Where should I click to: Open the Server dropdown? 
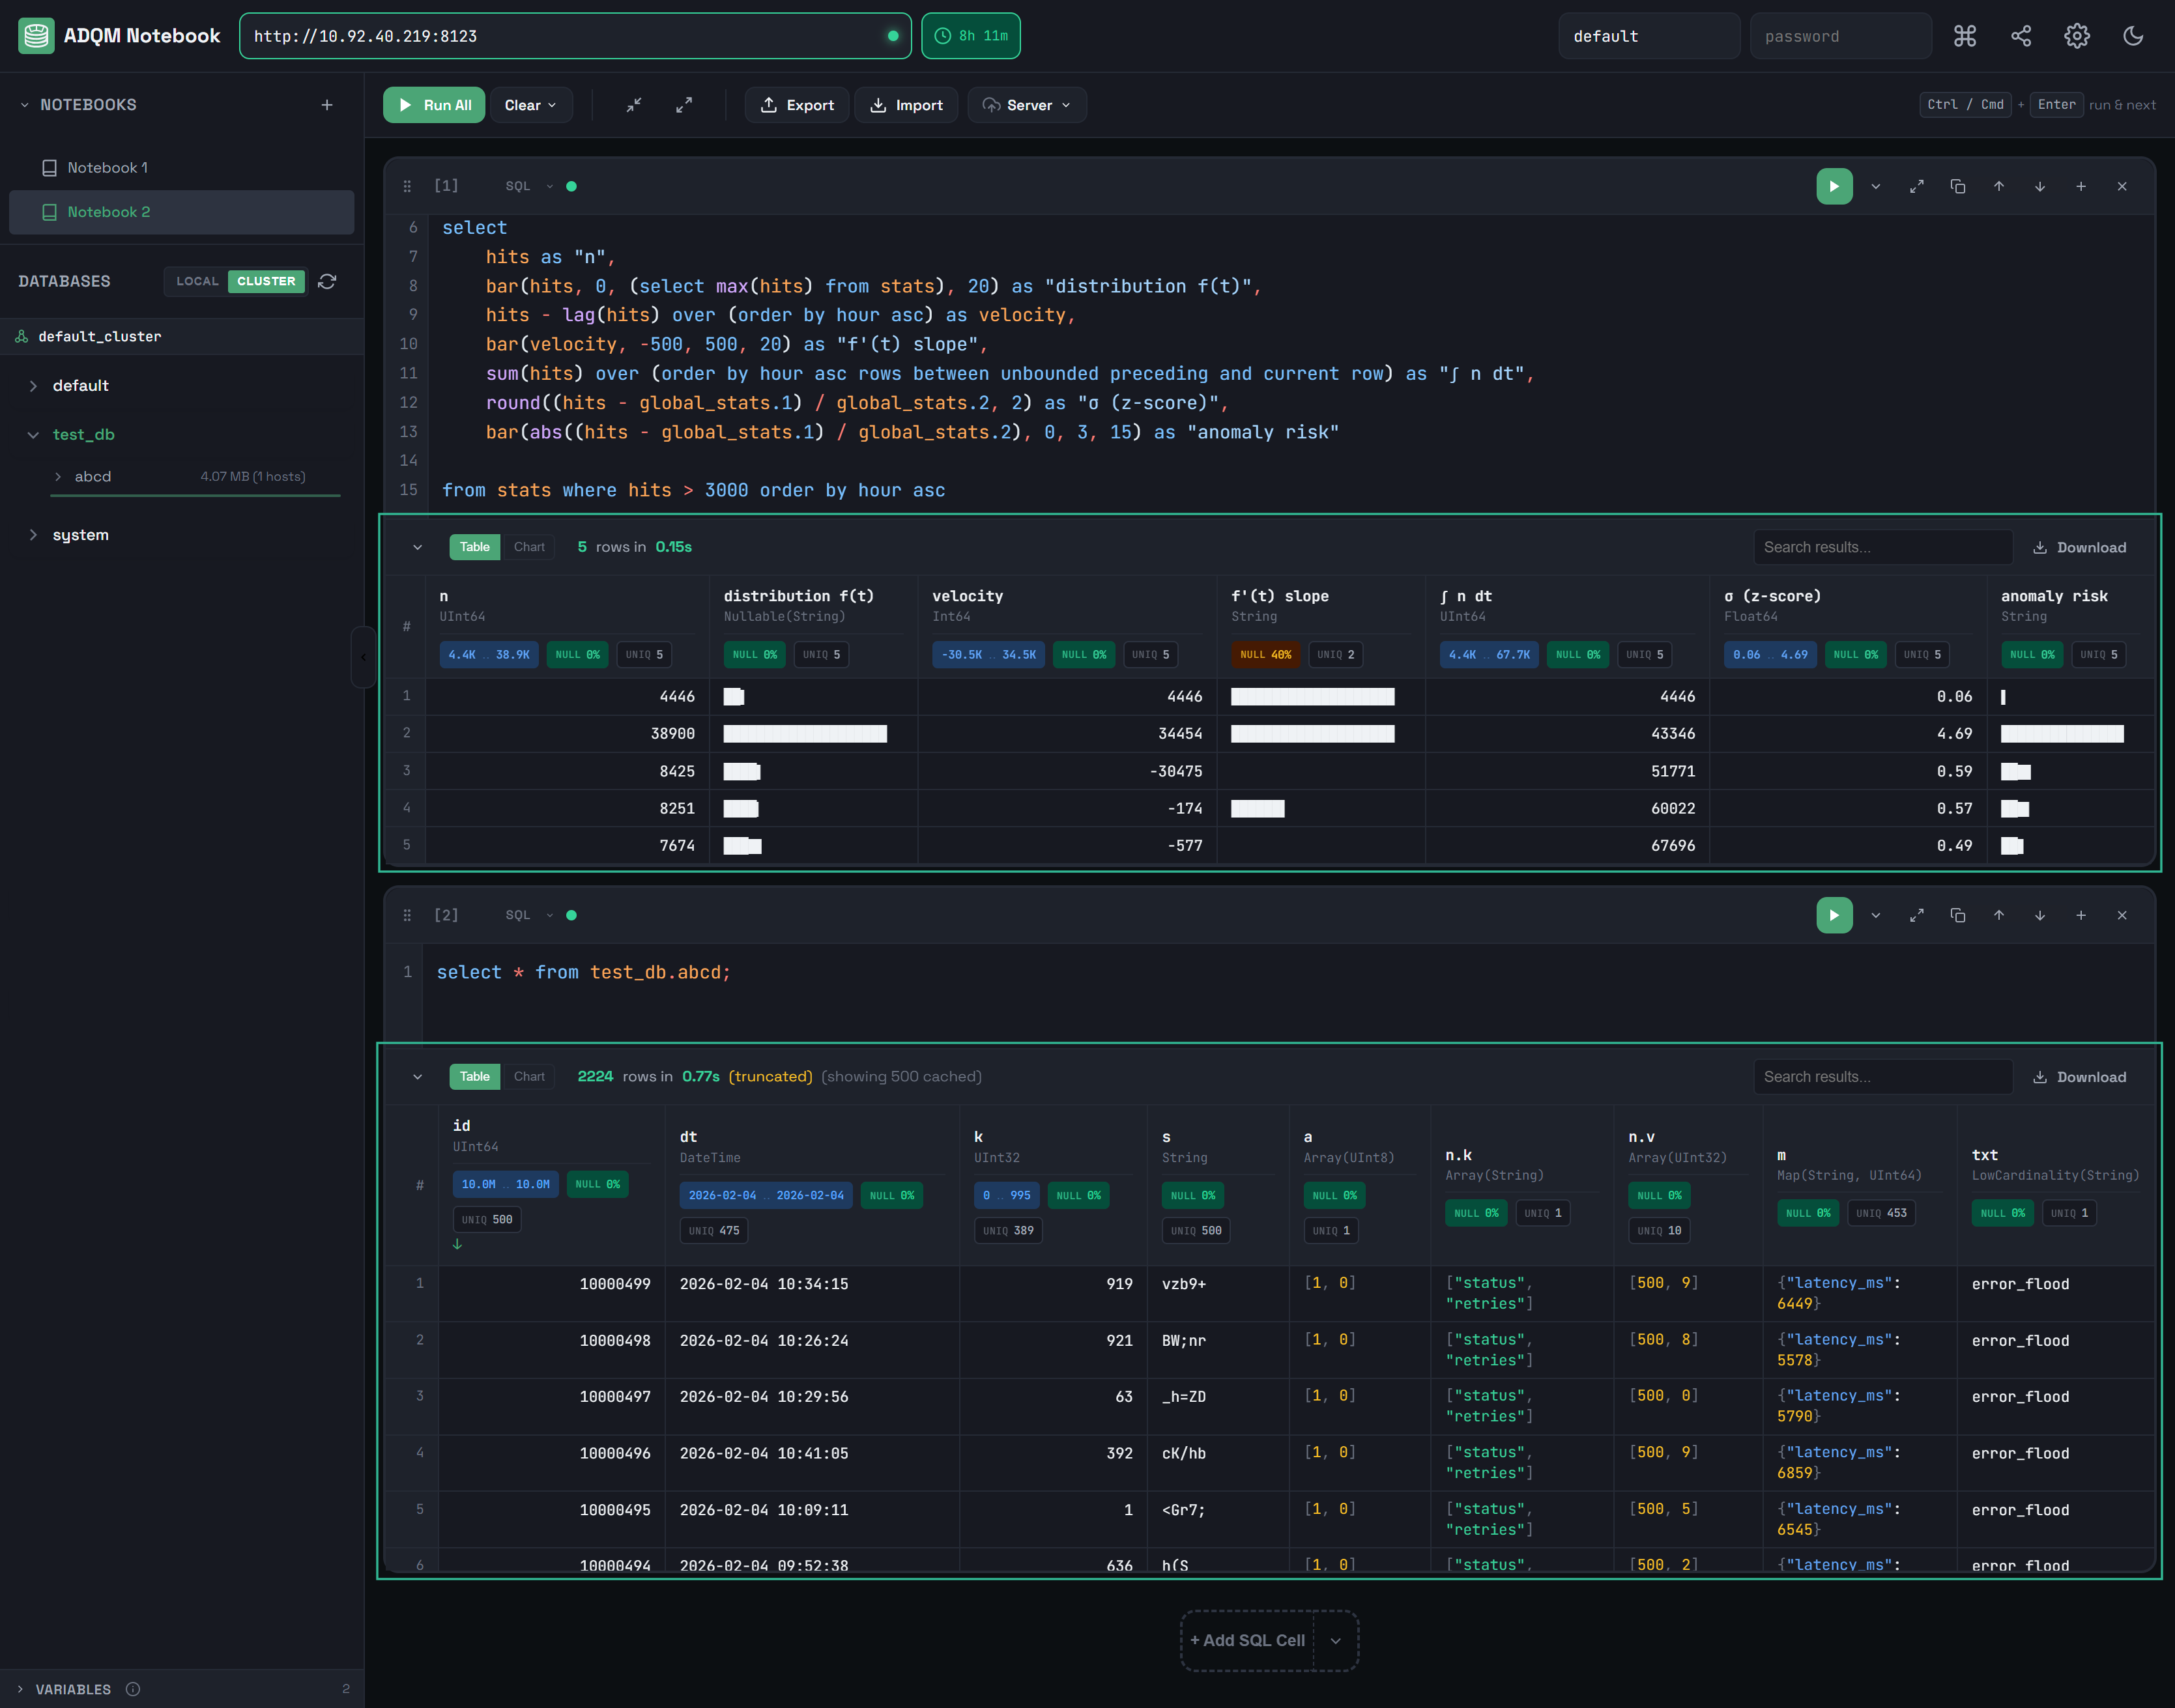pos(1026,104)
